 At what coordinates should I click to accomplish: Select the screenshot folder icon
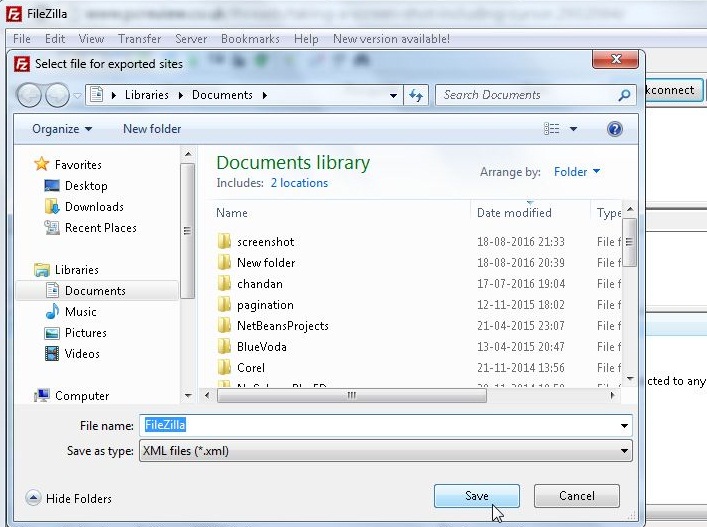224,242
